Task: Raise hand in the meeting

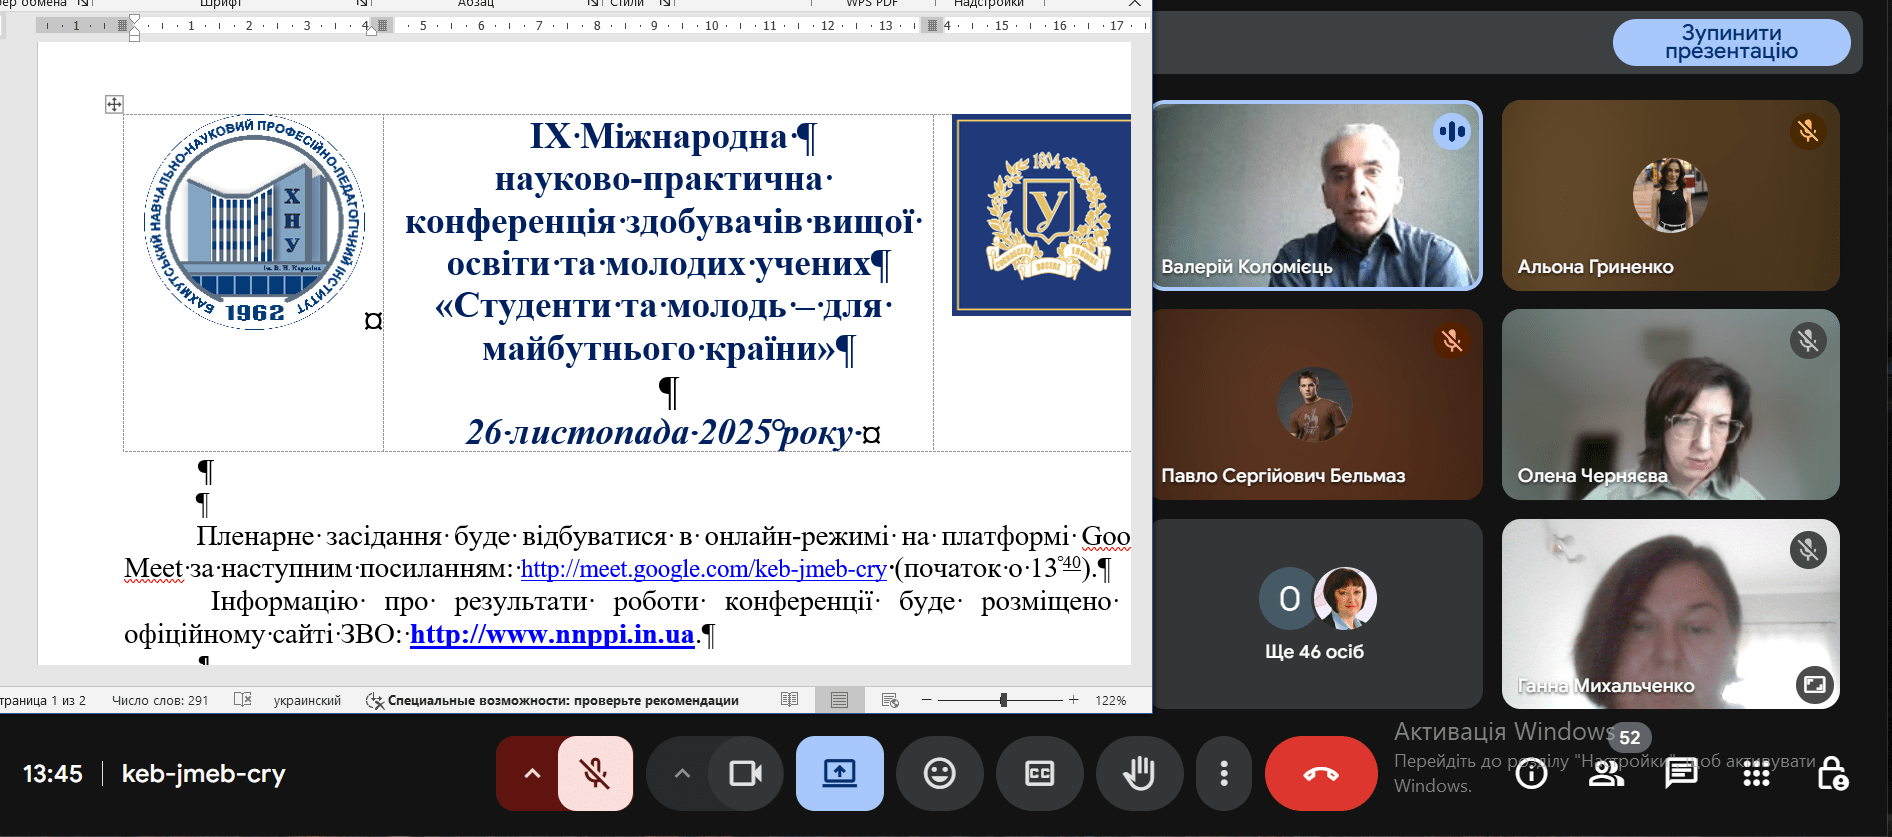Action: (1139, 773)
